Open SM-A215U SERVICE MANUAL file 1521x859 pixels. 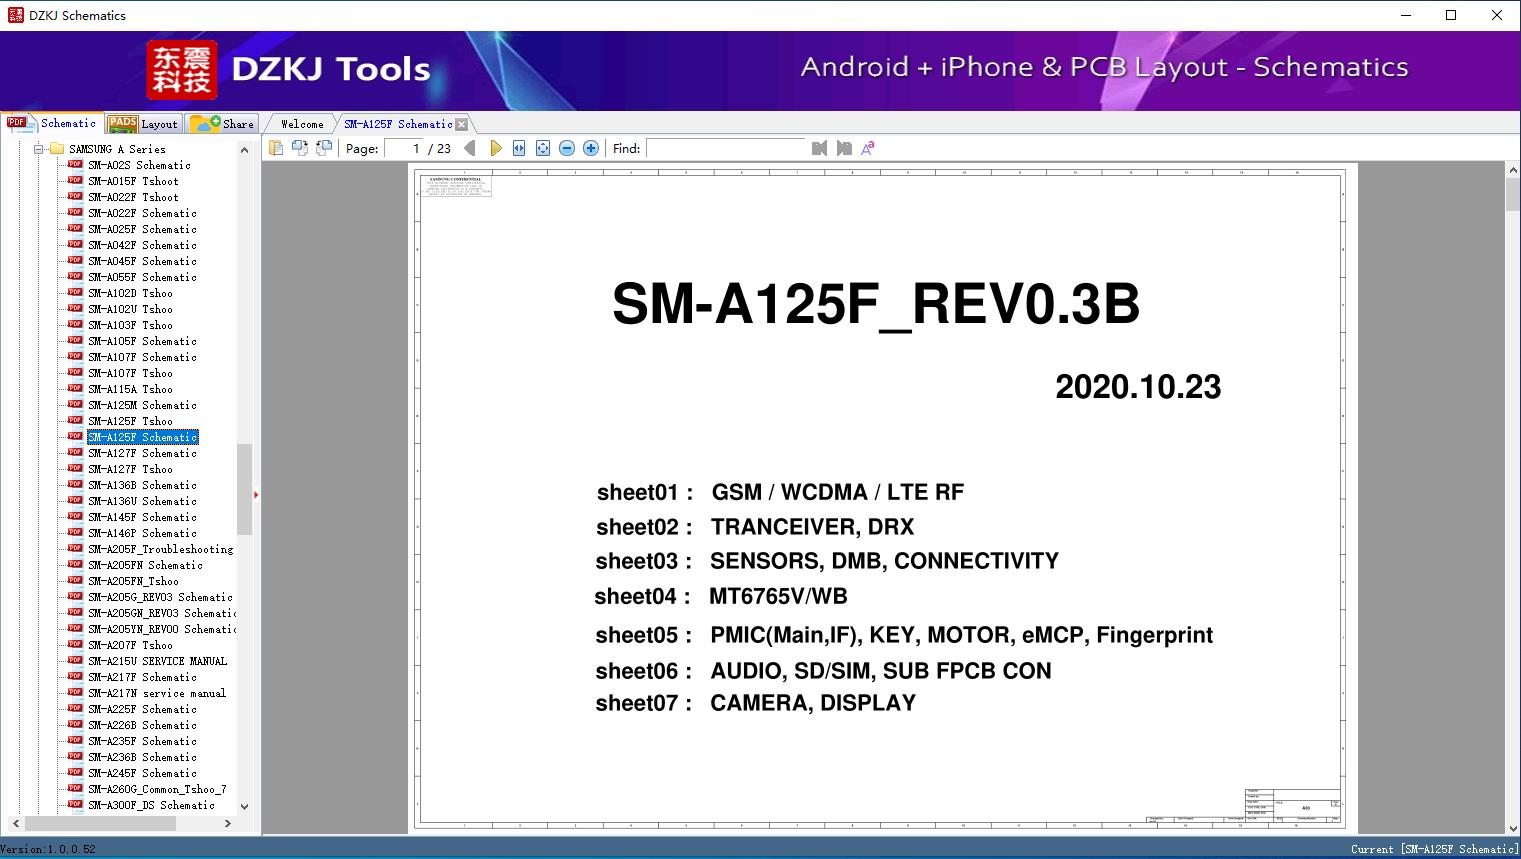click(x=157, y=661)
